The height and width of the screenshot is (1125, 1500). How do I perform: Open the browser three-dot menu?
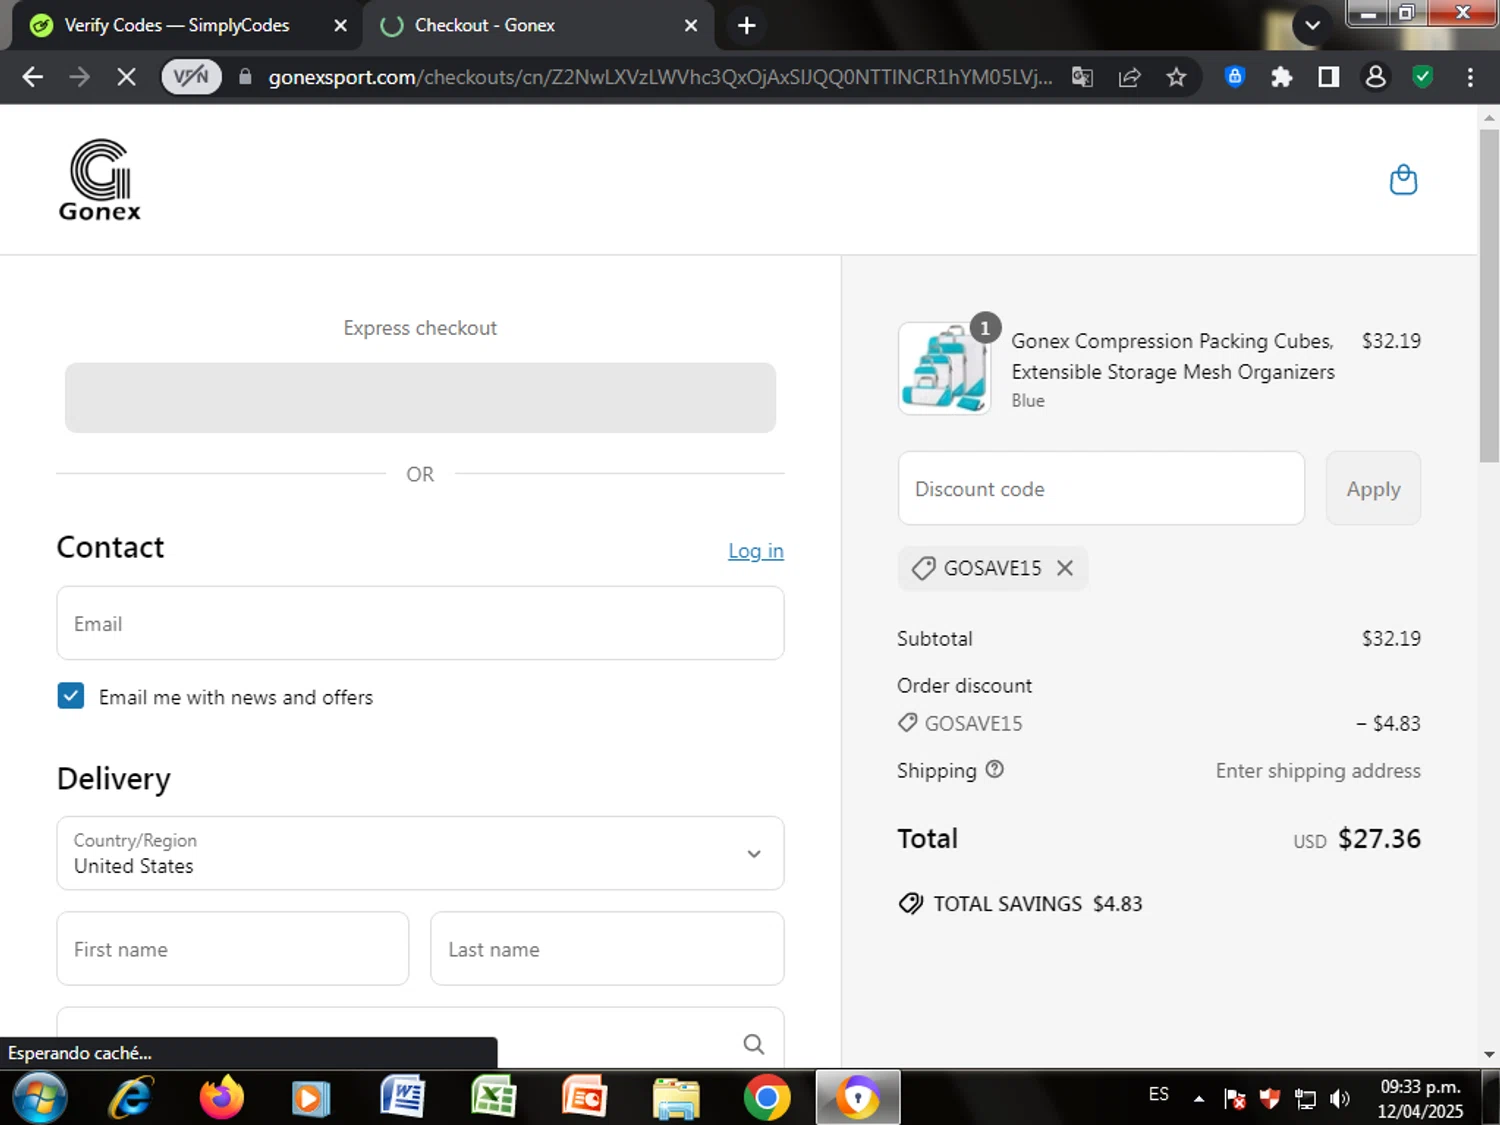coord(1469,77)
